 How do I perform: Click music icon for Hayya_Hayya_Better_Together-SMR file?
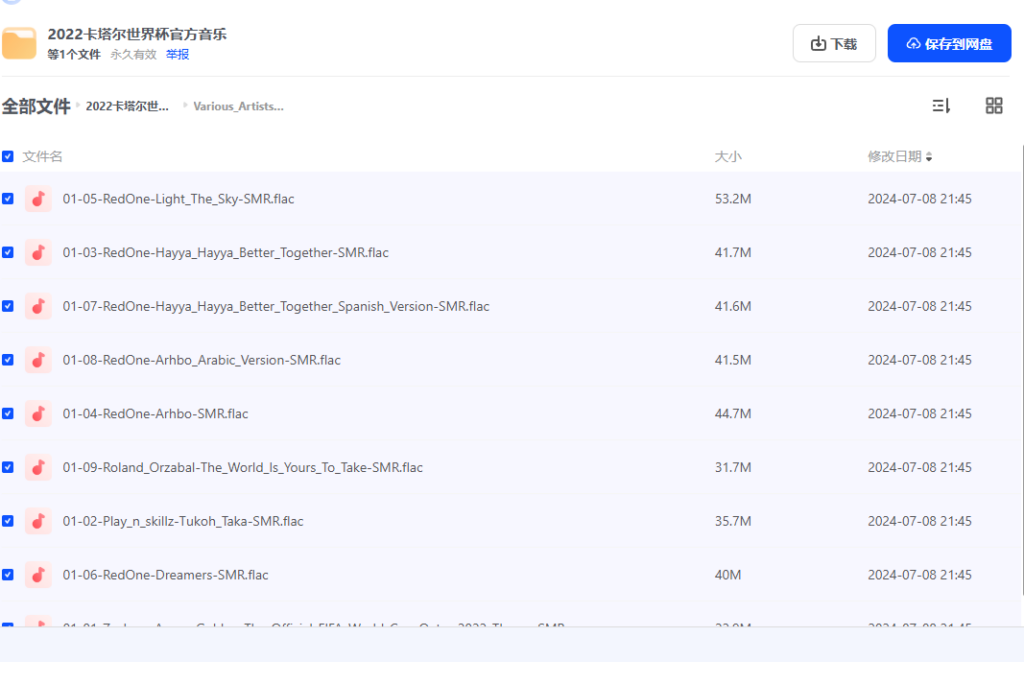(x=38, y=252)
